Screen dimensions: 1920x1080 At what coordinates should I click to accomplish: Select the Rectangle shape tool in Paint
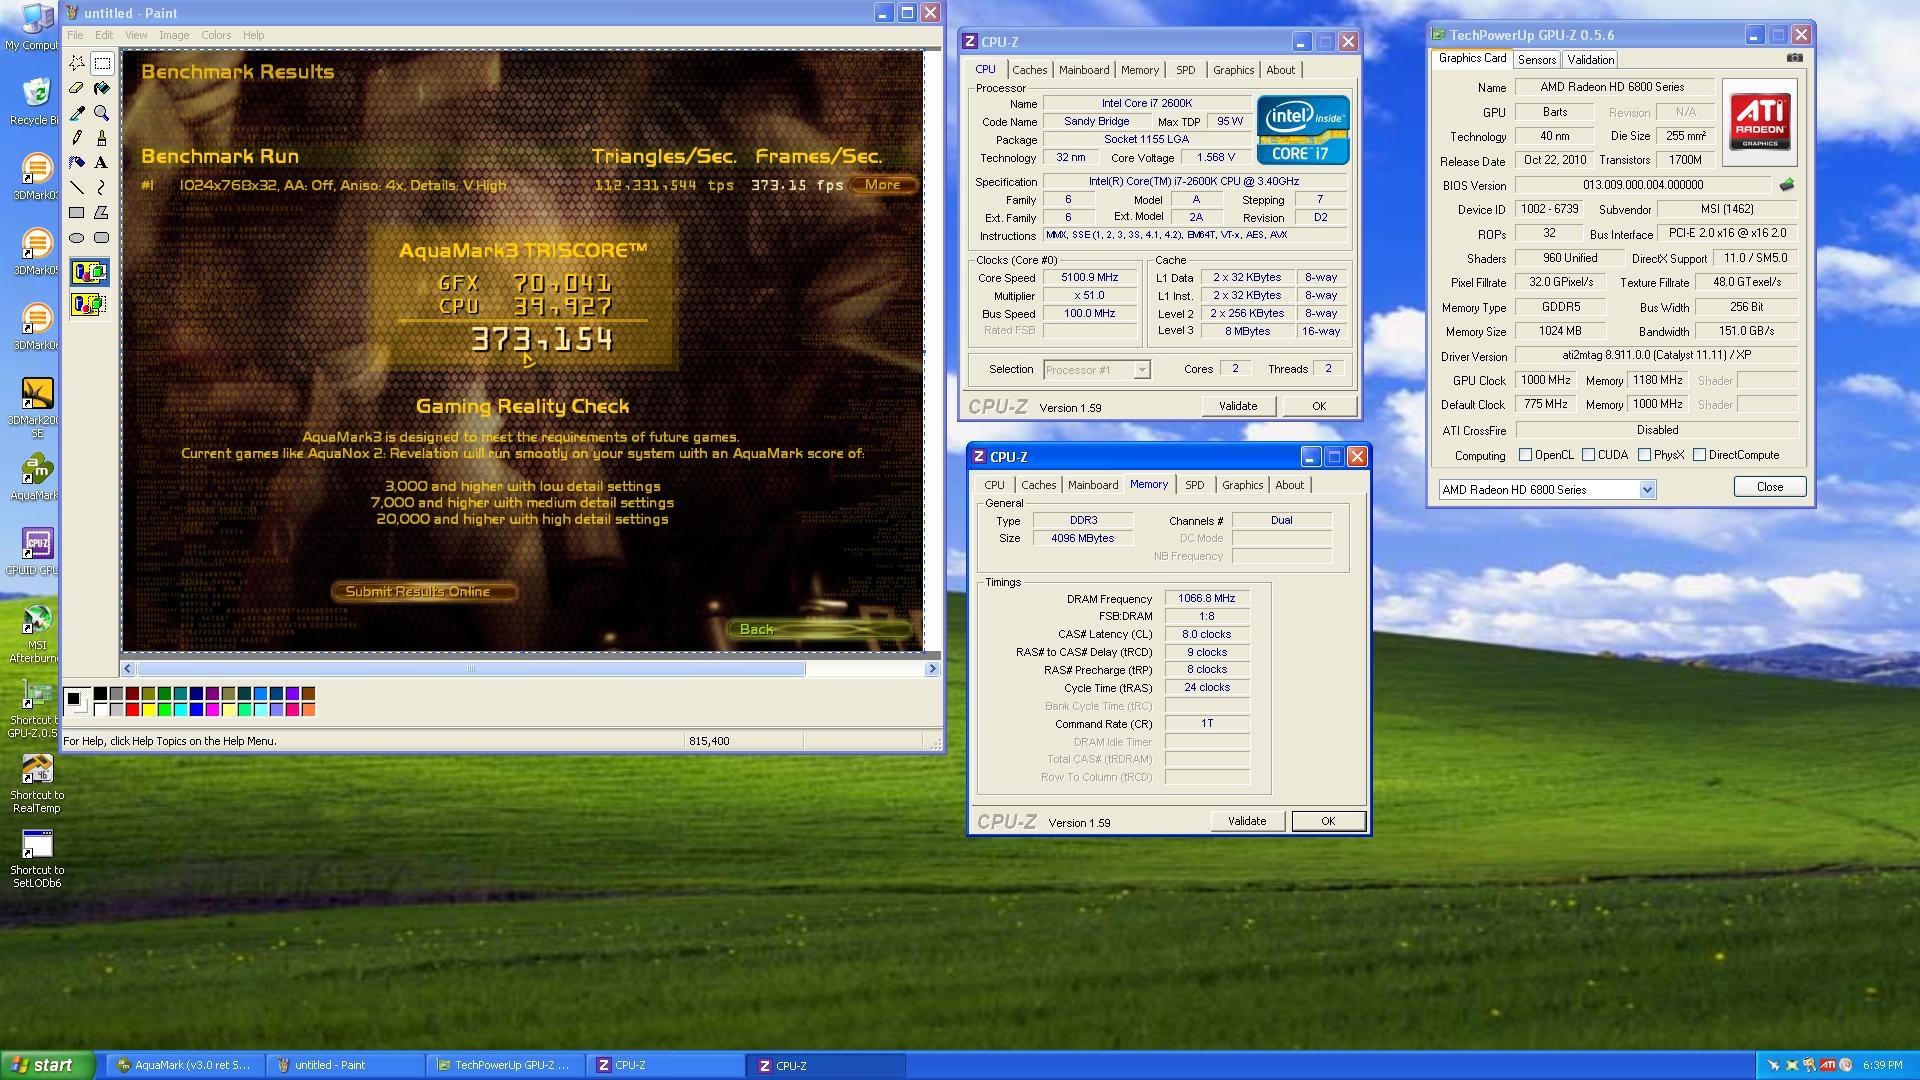tap(77, 213)
